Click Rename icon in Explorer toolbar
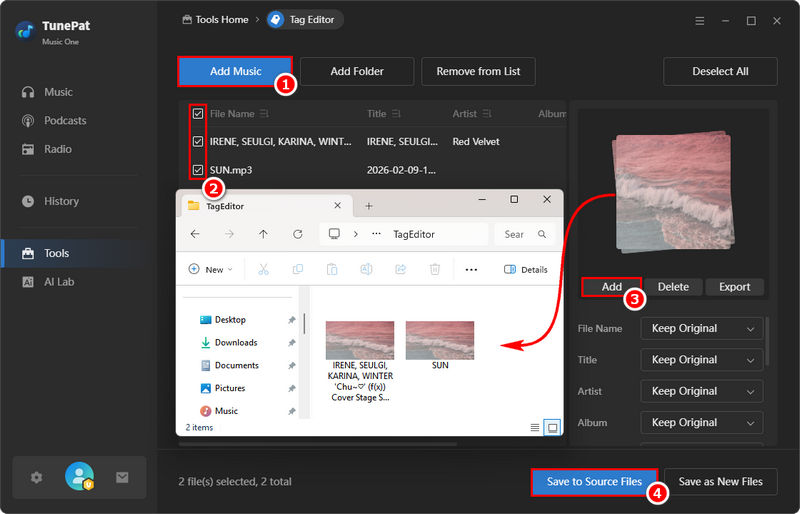This screenshot has width=800, height=514. 366,269
